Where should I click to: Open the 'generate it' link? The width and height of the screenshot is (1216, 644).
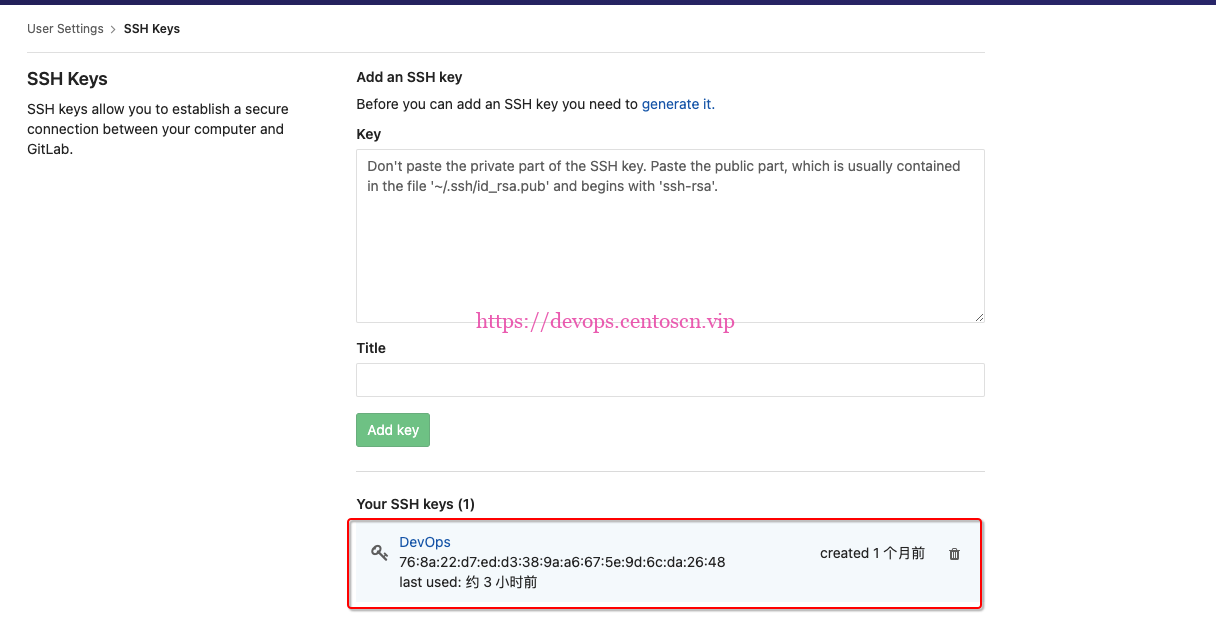click(x=678, y=104)
